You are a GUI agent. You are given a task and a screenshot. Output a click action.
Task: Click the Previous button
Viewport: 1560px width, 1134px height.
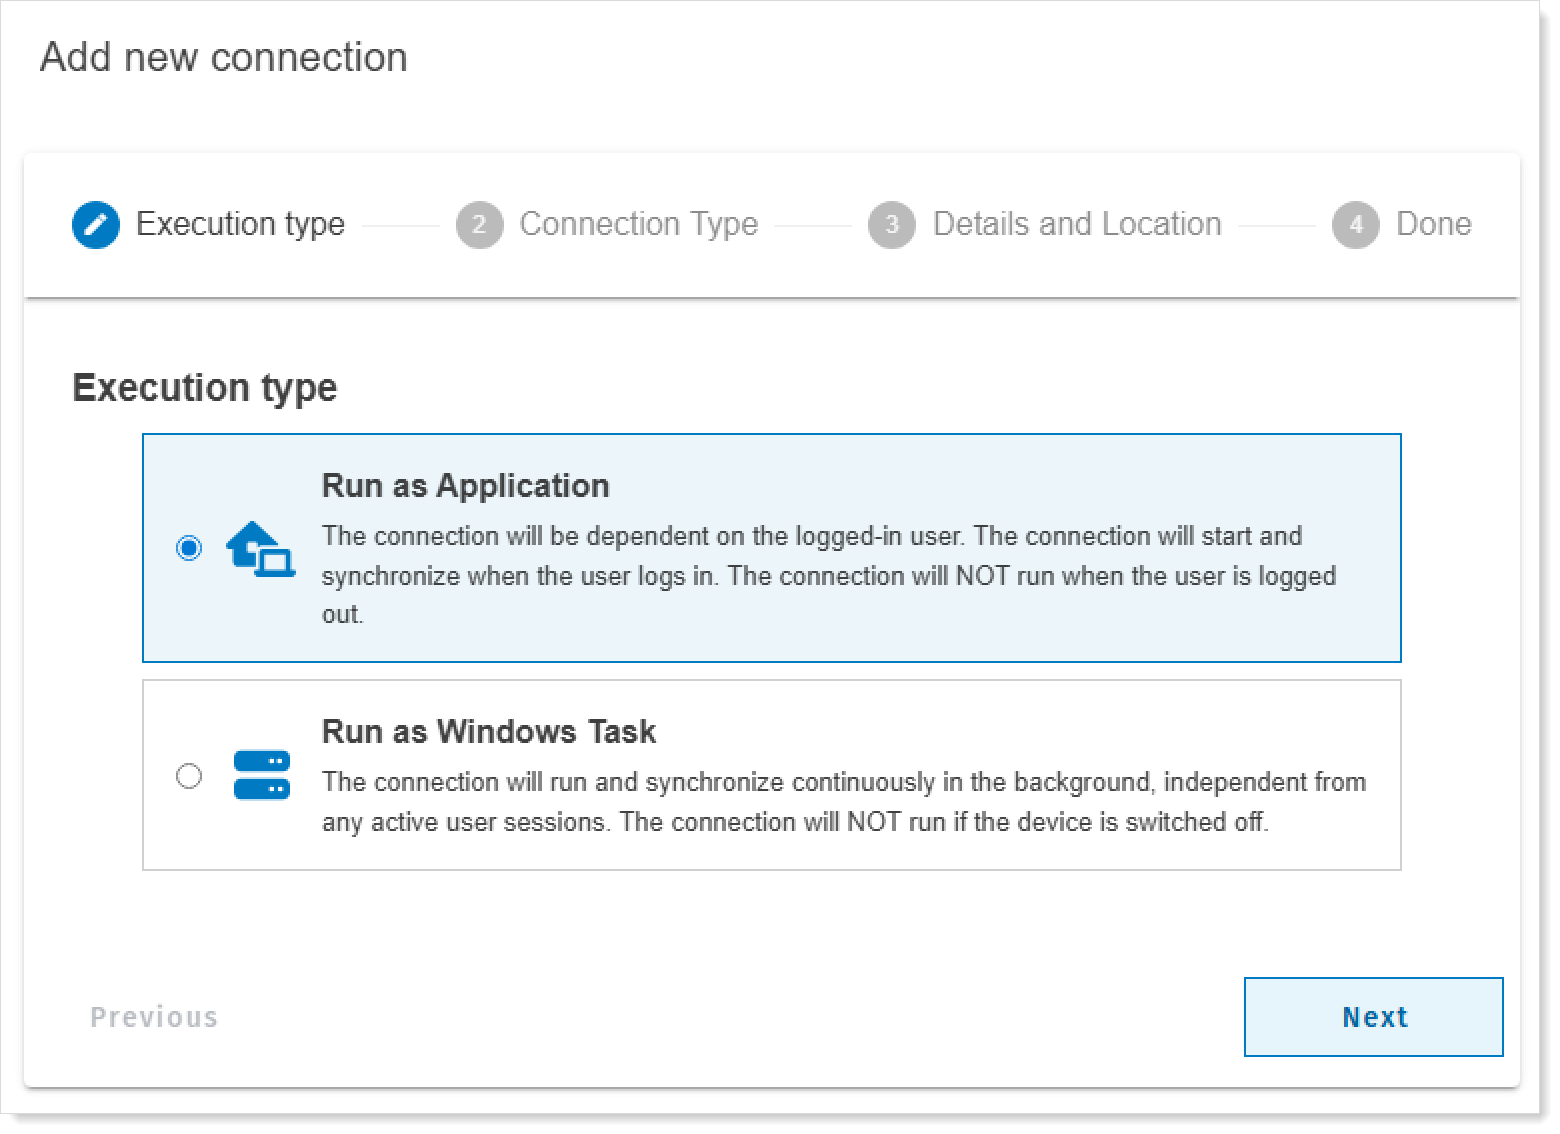pos(154,1017)
